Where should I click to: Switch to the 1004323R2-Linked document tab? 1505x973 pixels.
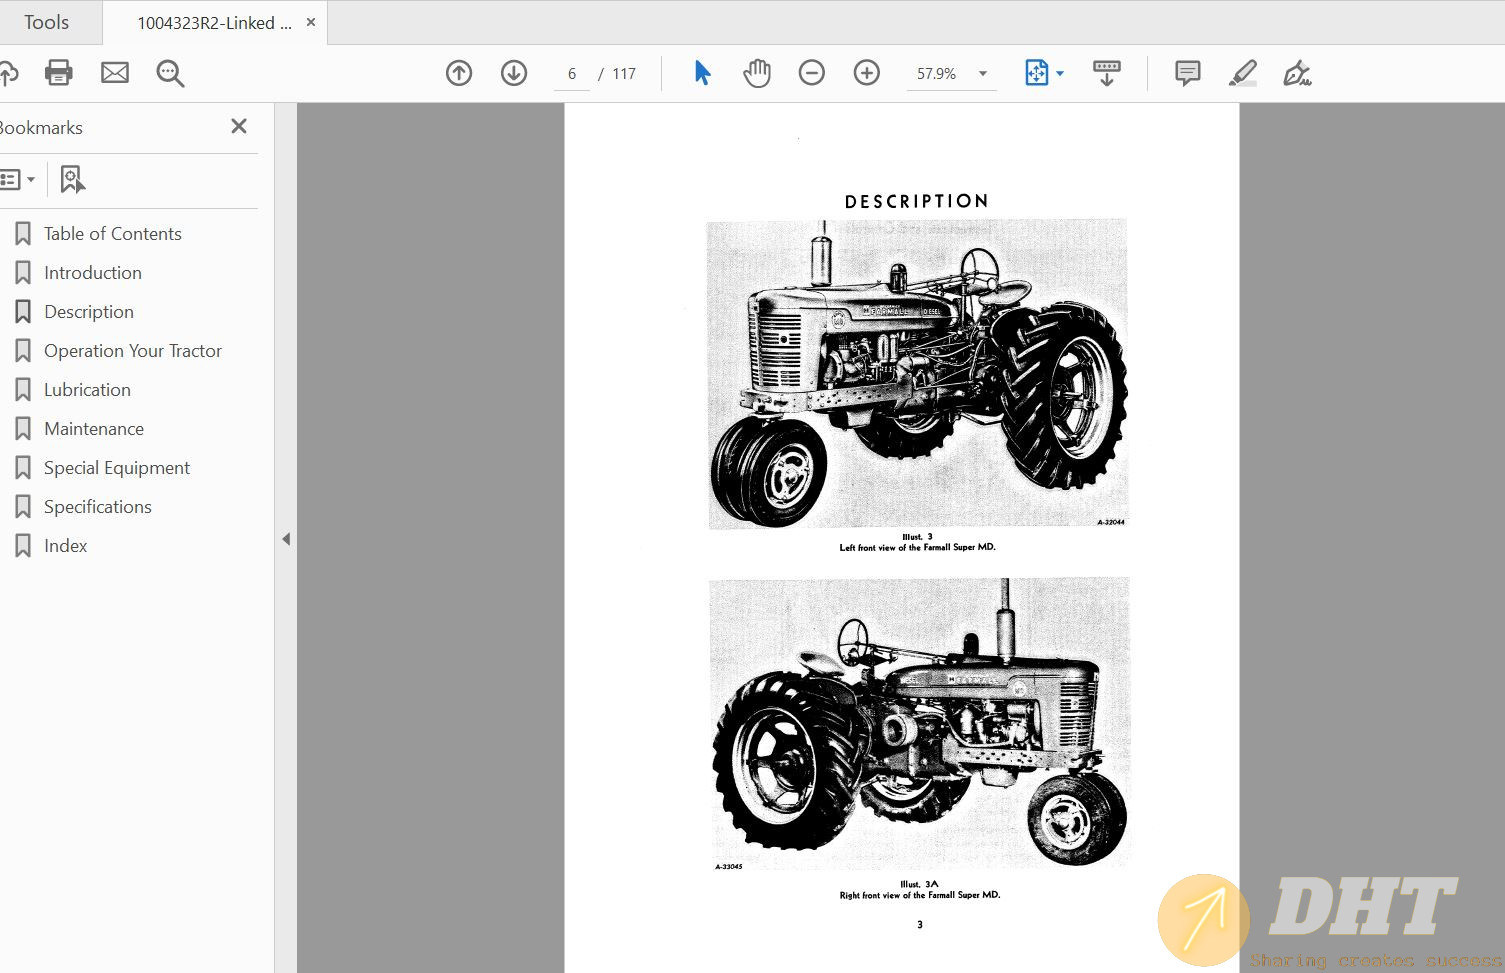[x=214, y=23]
